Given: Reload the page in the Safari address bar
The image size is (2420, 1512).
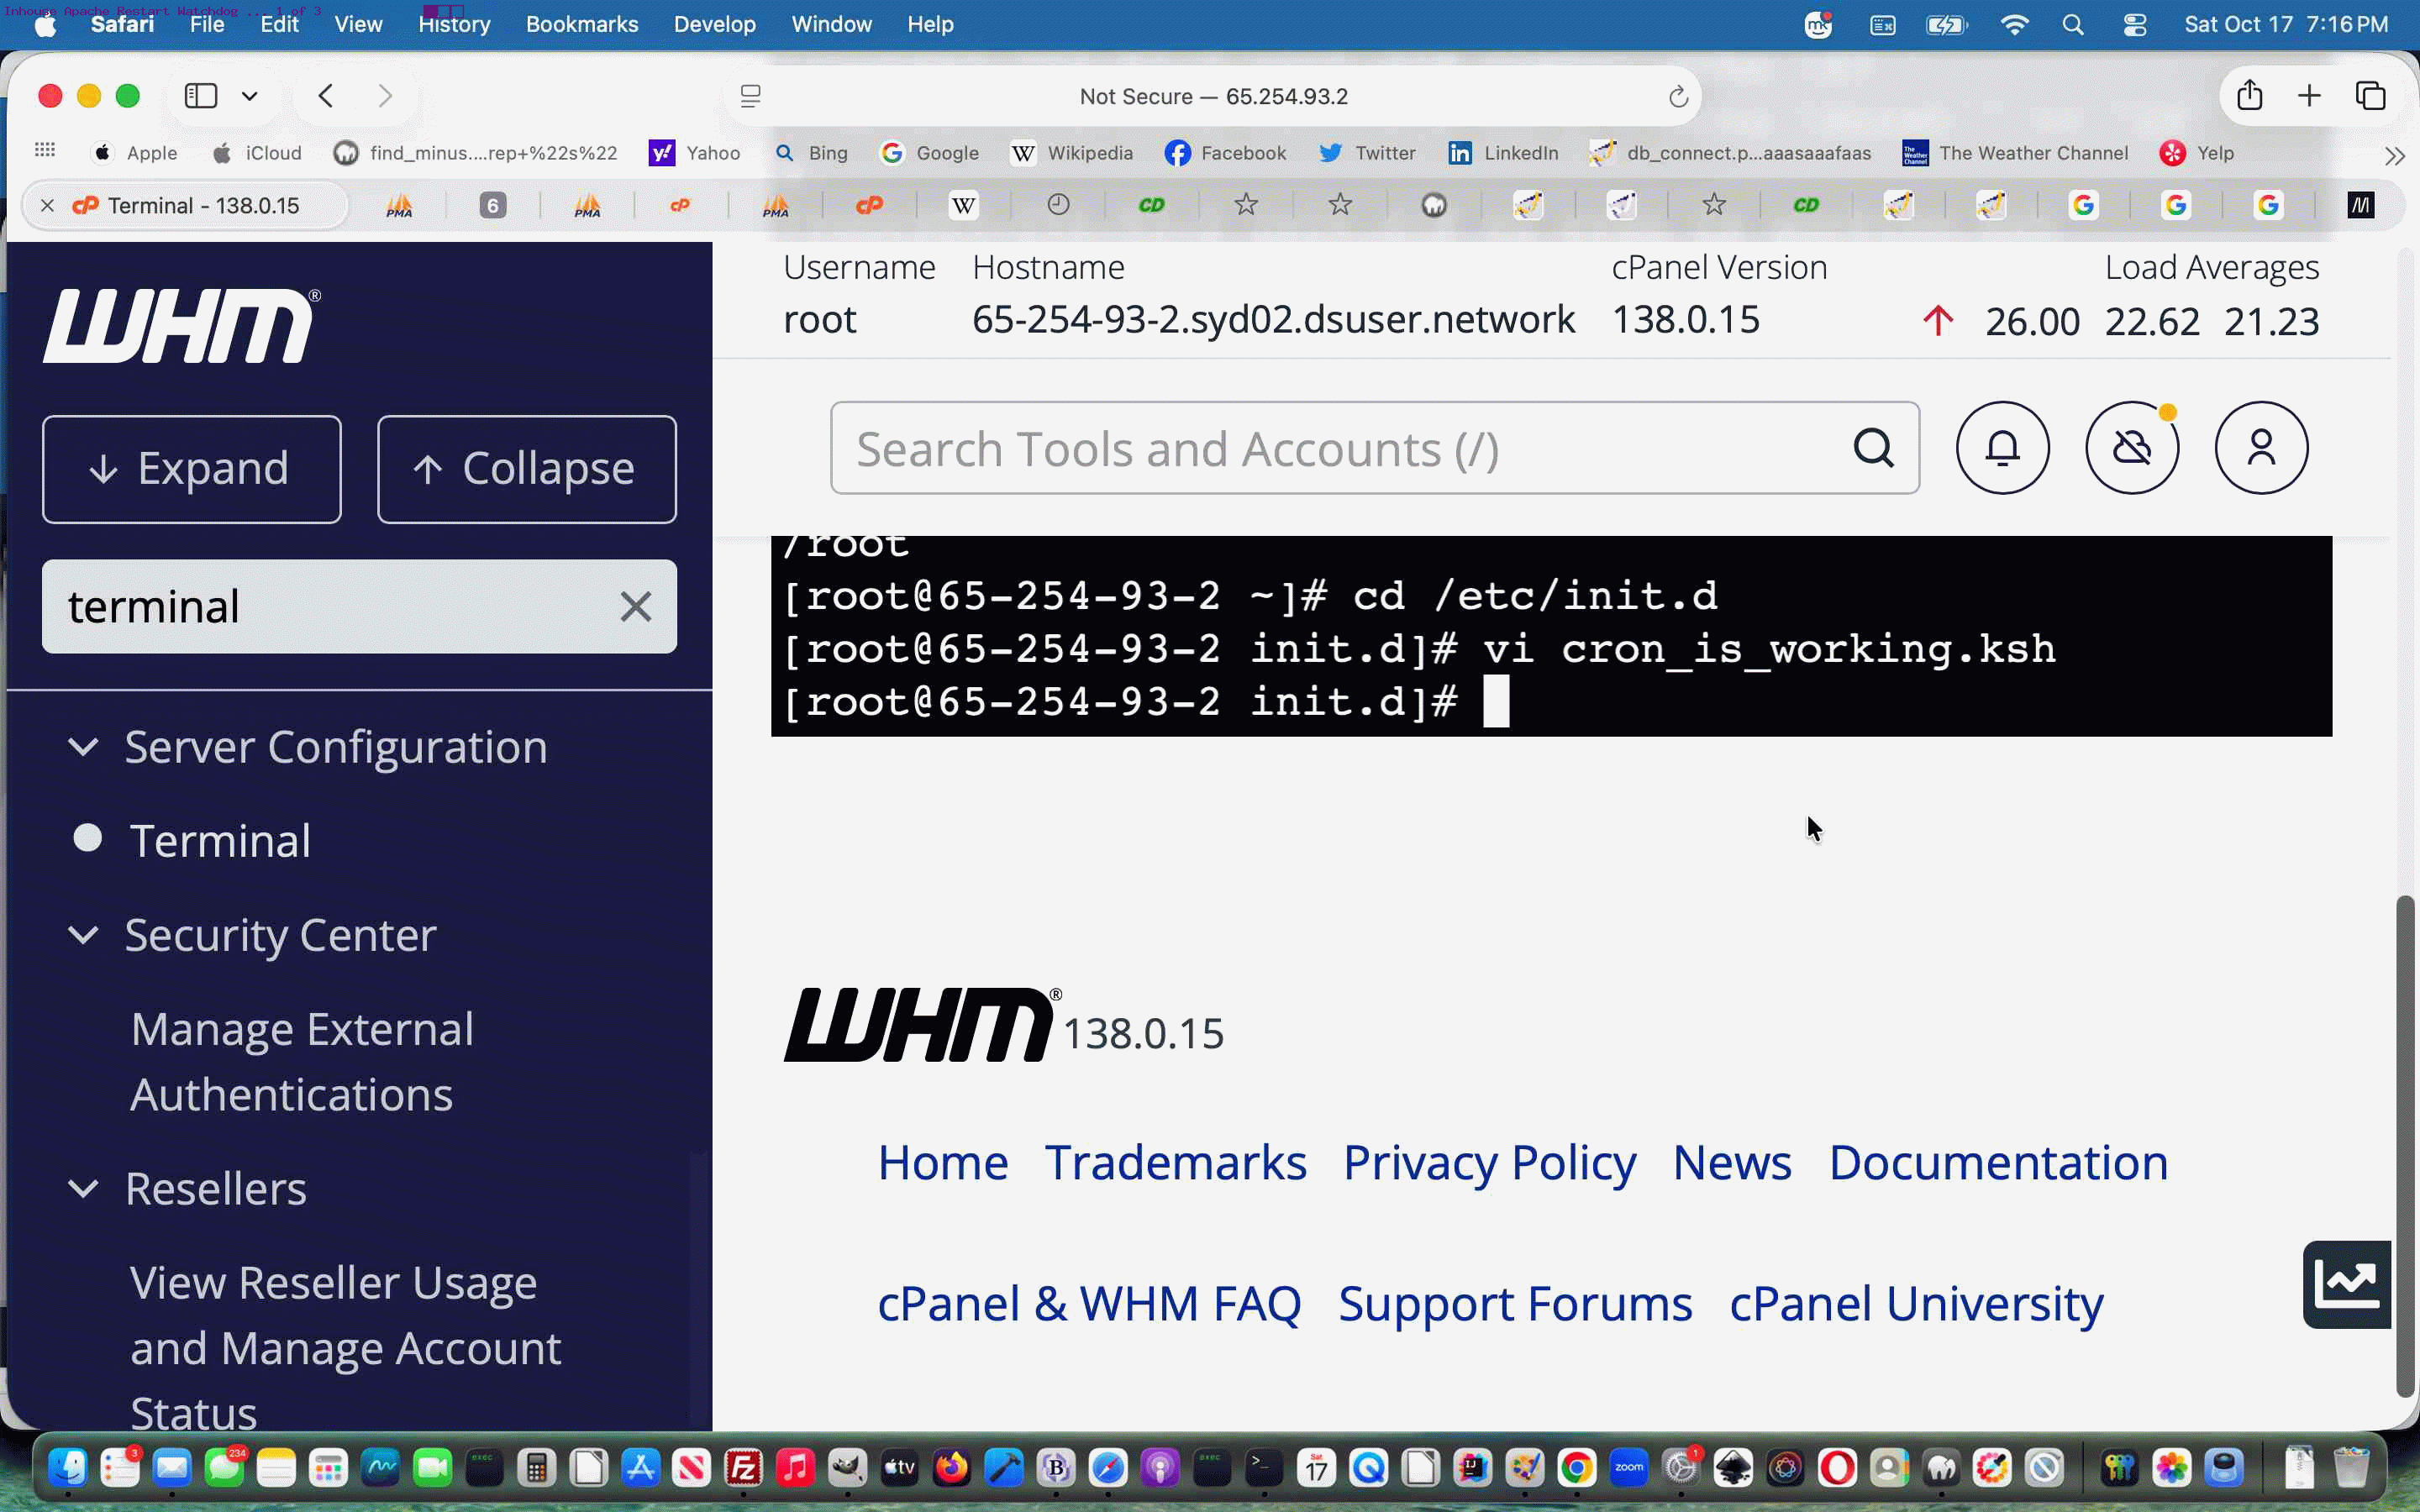Looking at the screenshot, I should click(1678, 97).
